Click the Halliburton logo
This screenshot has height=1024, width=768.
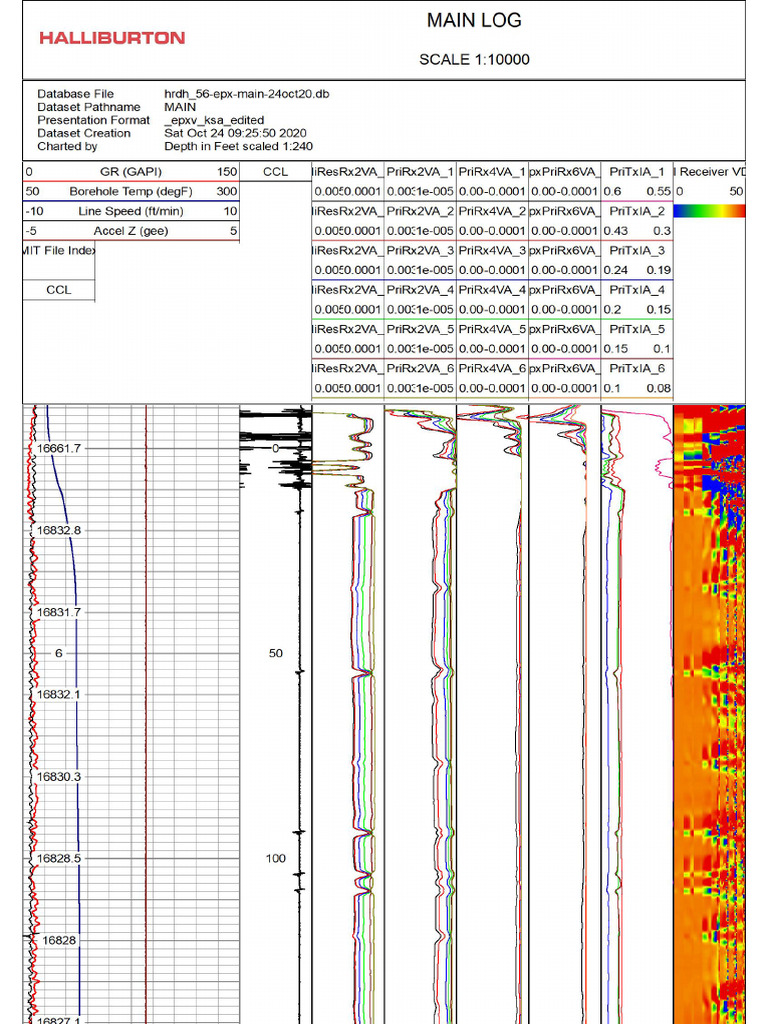tap(112, 38)
